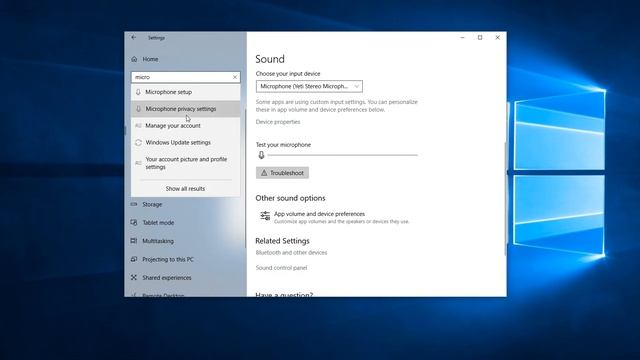Click the Windows Update settings icon
The image size is (640, 360).
pos(138,142)
